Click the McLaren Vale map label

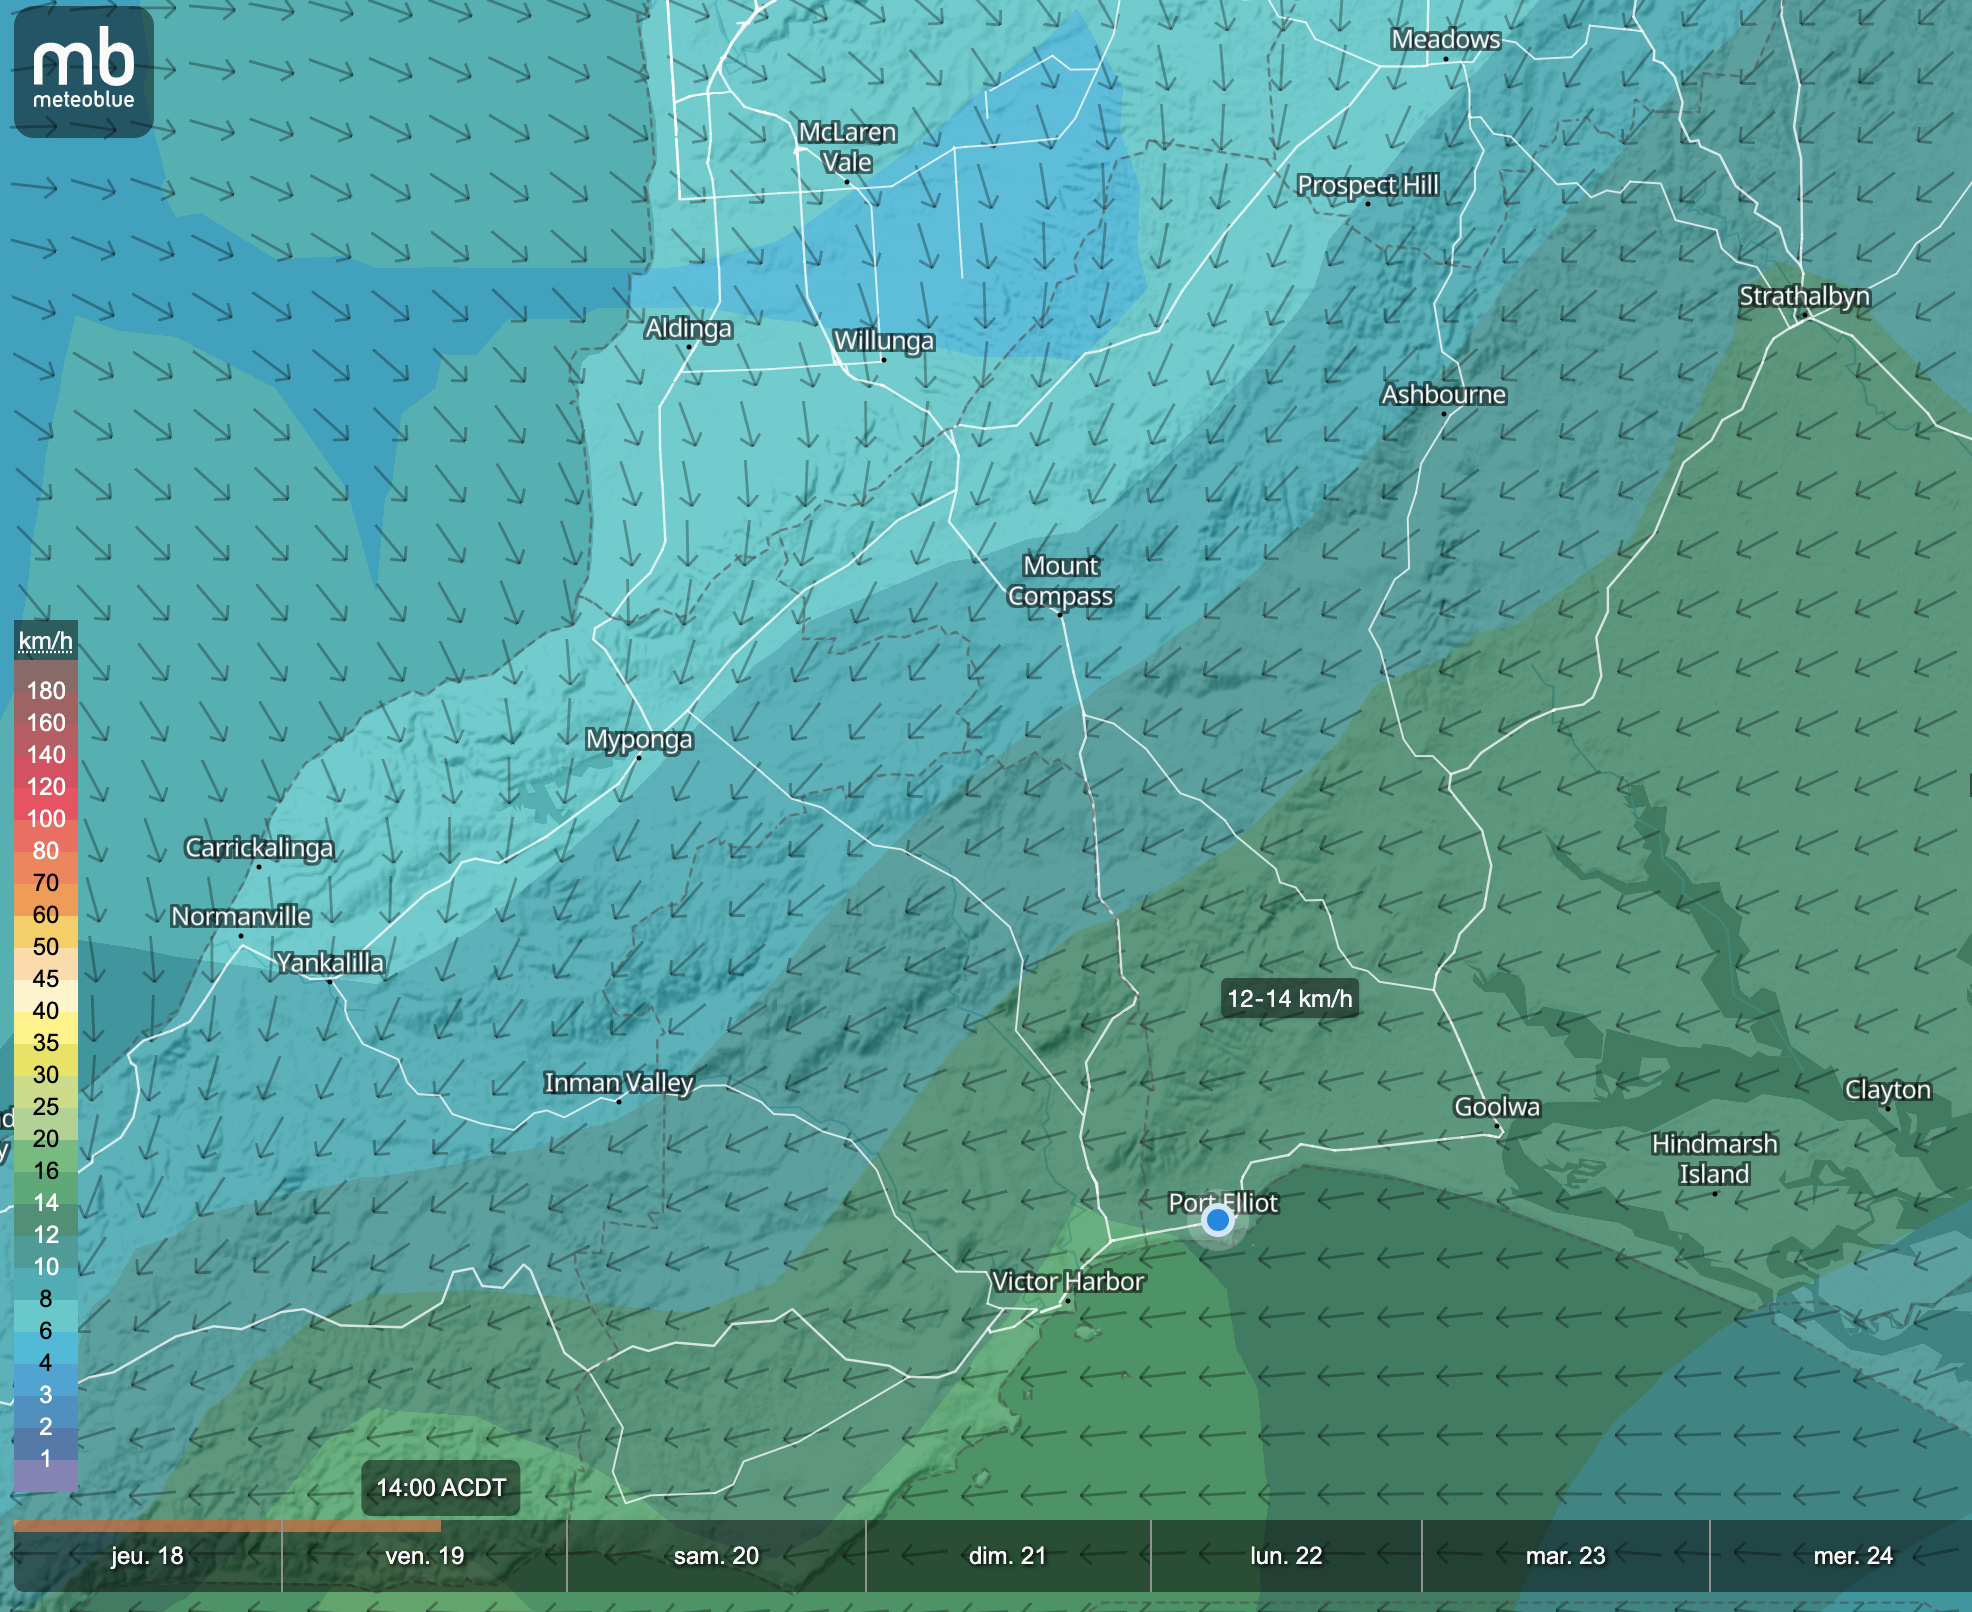click(x=847, y=147)
